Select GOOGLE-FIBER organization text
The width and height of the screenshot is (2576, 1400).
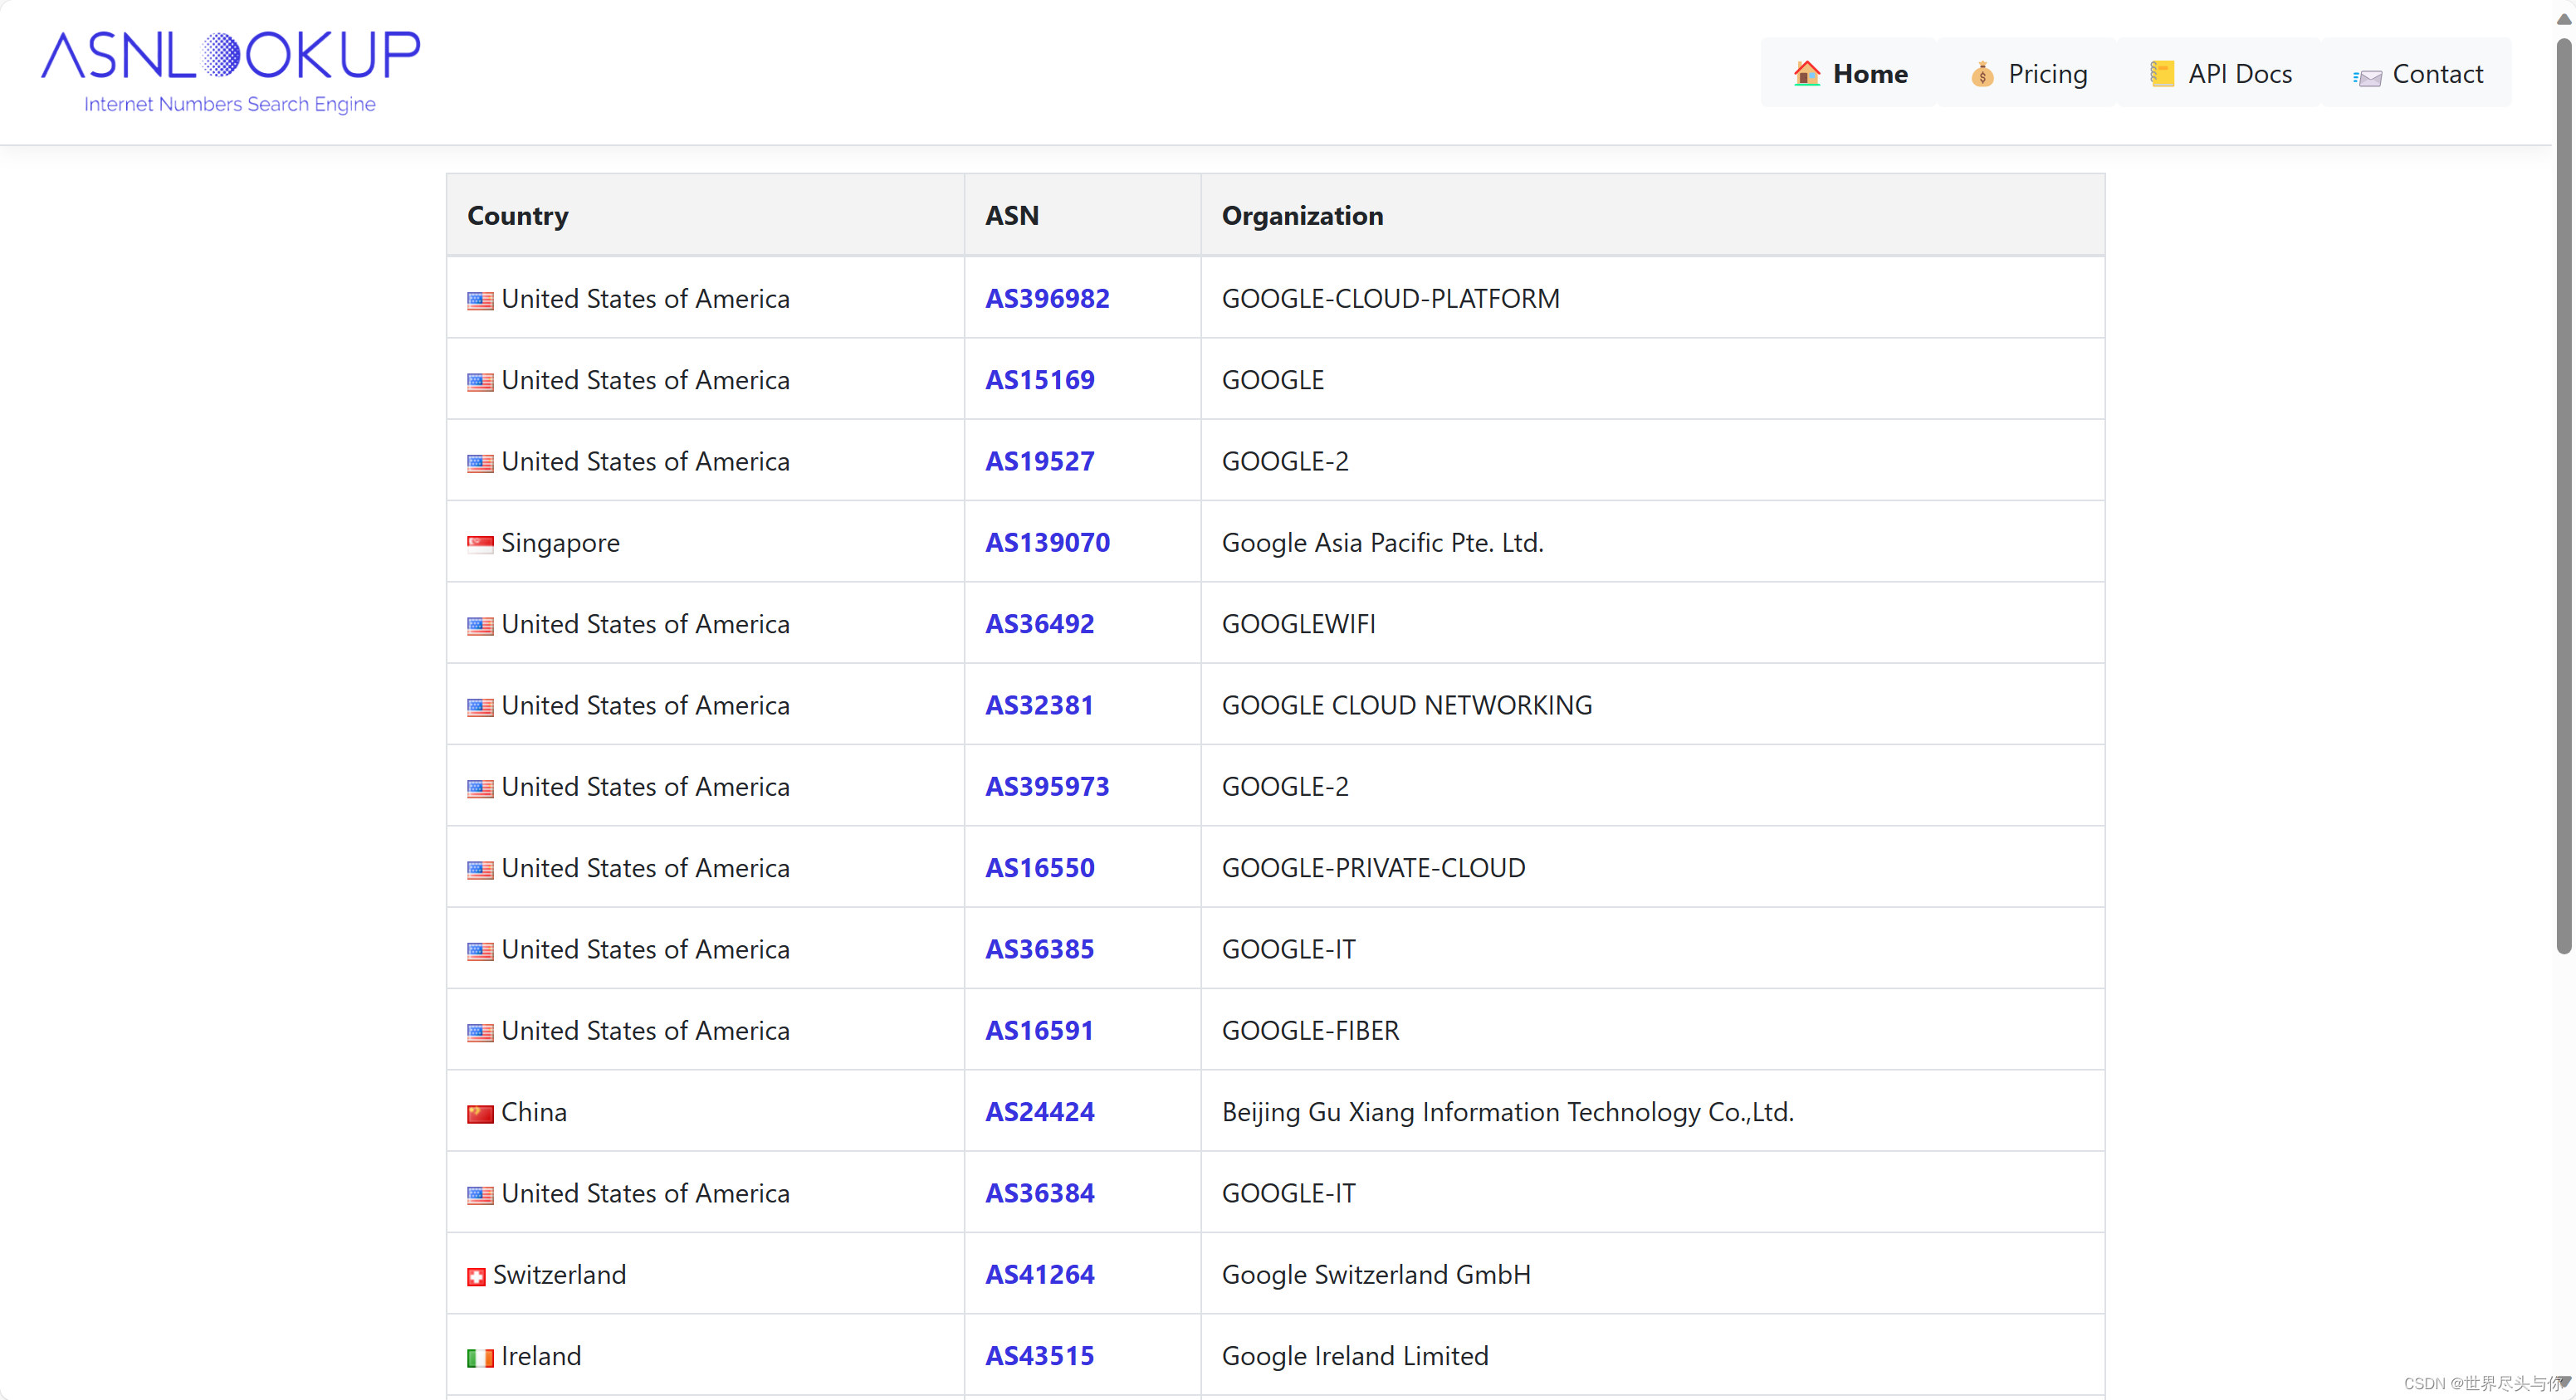(1311, 1030)
